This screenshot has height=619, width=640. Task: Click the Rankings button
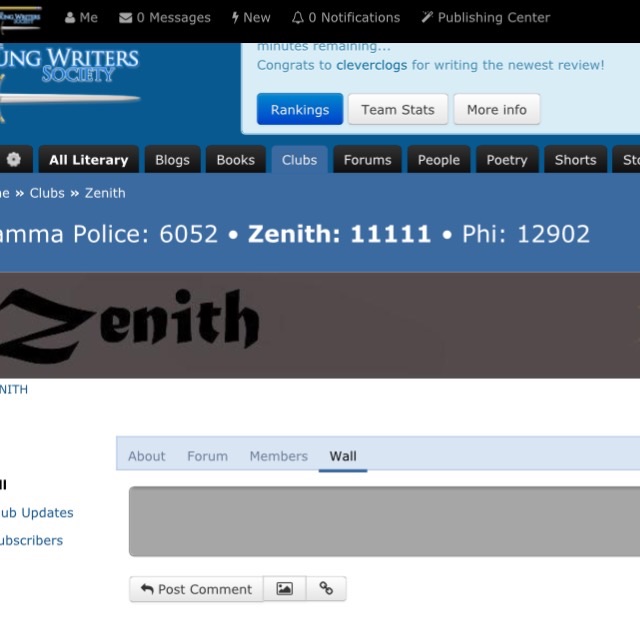click(300, 109)
